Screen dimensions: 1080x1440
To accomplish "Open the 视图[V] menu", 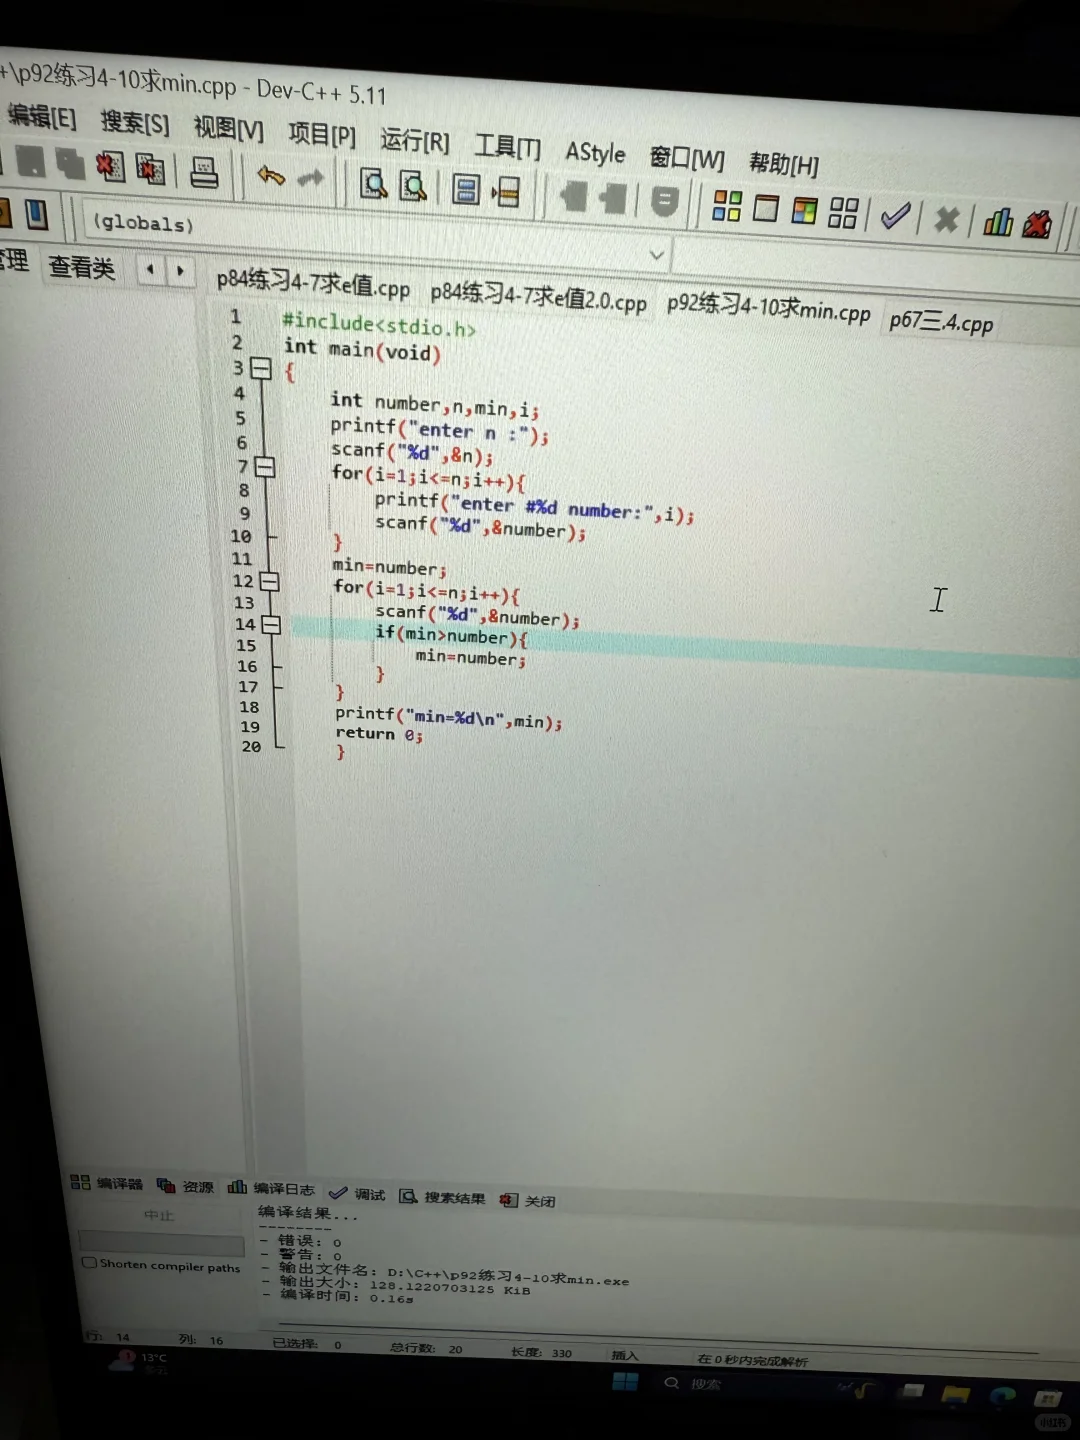I will click(228, 128).
